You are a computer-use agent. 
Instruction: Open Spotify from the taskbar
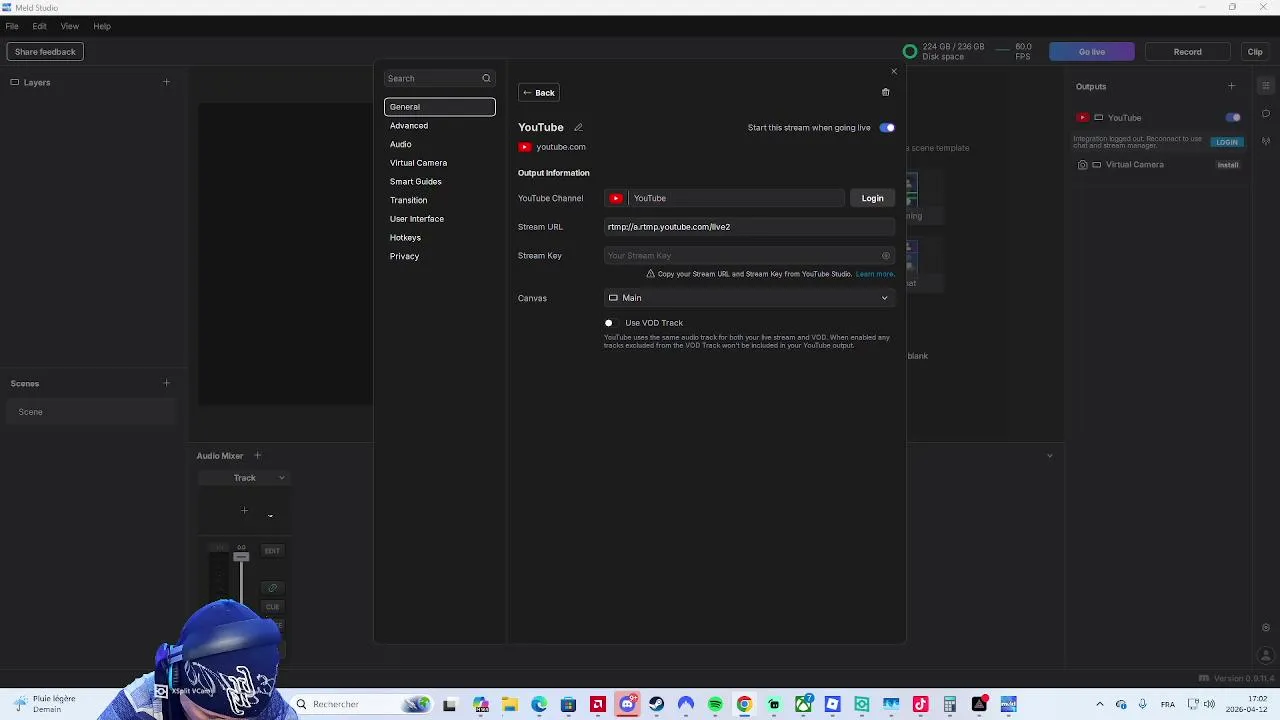click(715, 704)
